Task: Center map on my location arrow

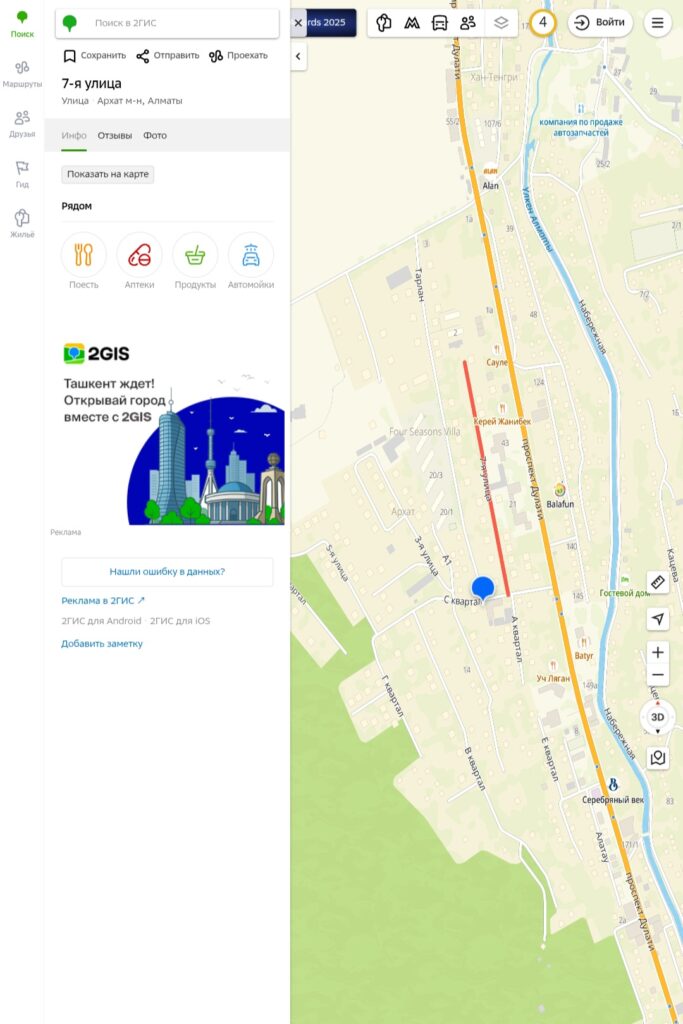Action: (658, 619)
